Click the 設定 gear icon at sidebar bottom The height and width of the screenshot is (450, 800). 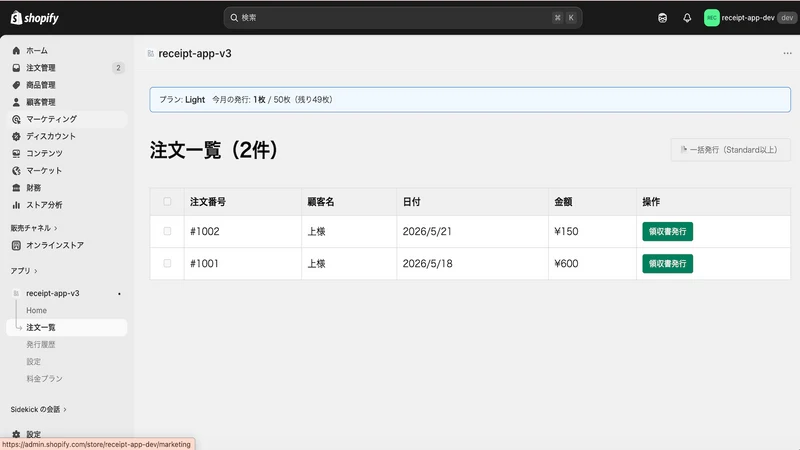click(x=16, y=434)
